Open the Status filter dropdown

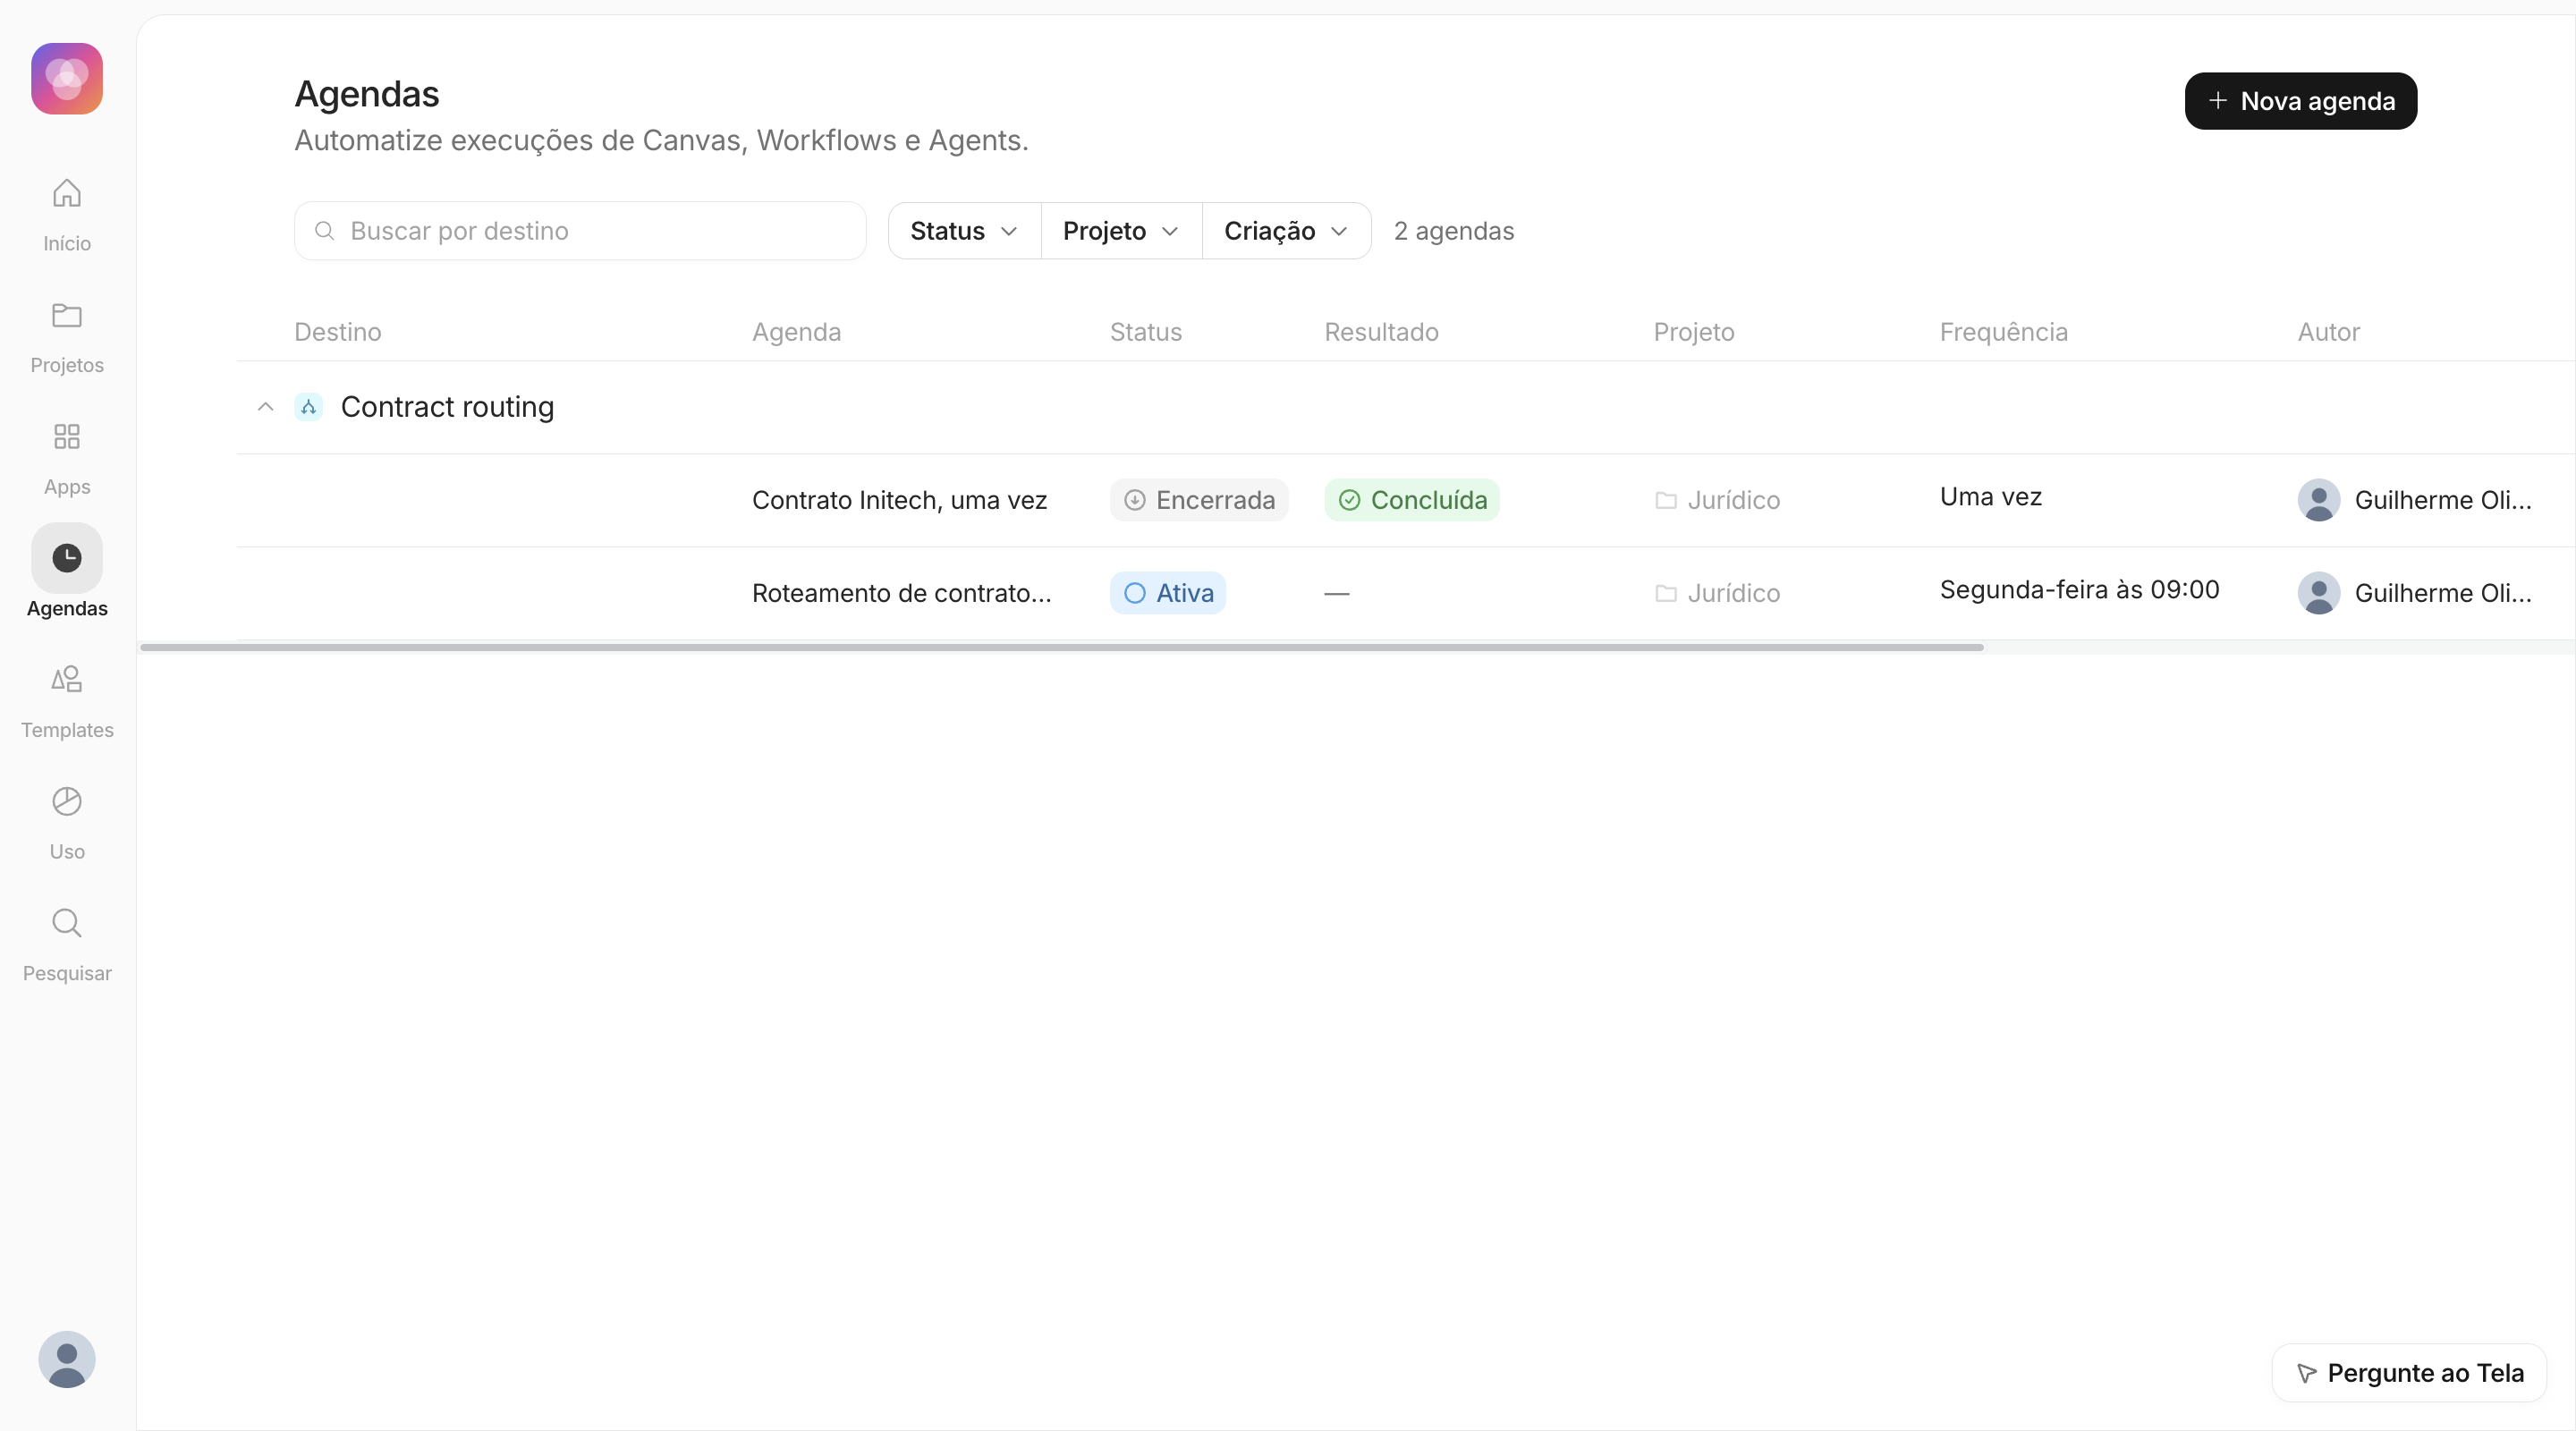pos(965,231)
